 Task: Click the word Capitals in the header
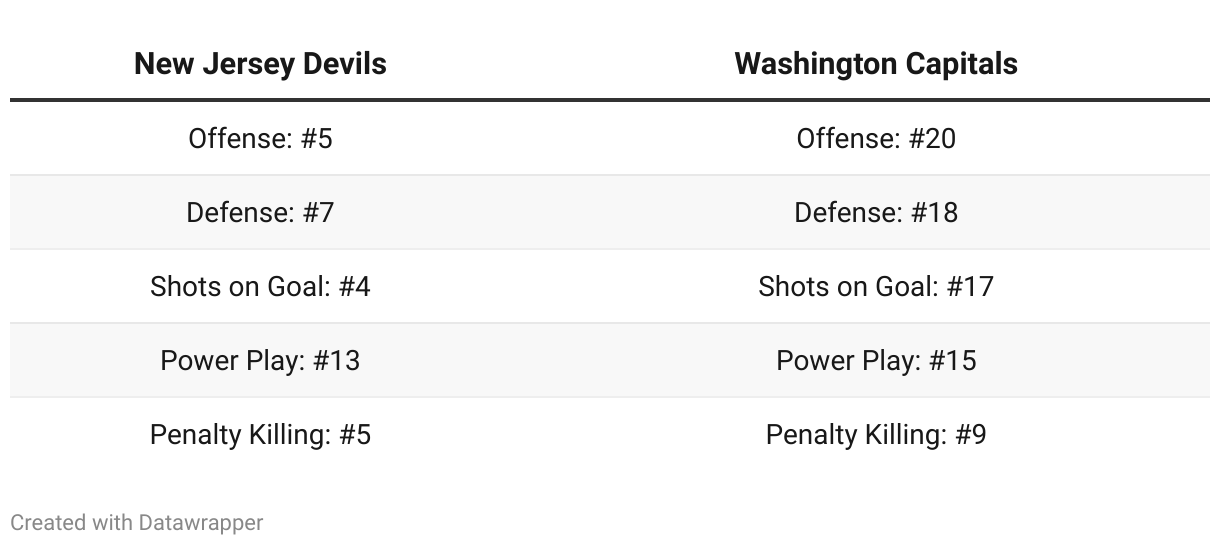pos(961,64)
